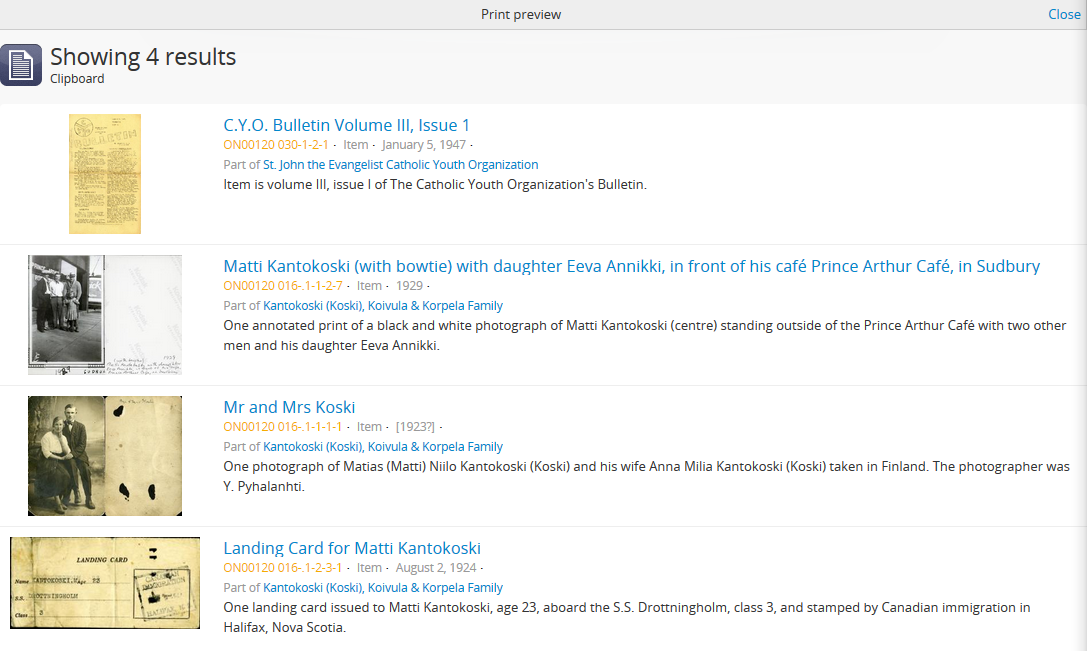Open the Mr and Mrs Koski record
1087x651 pixels.
[289, 407]
